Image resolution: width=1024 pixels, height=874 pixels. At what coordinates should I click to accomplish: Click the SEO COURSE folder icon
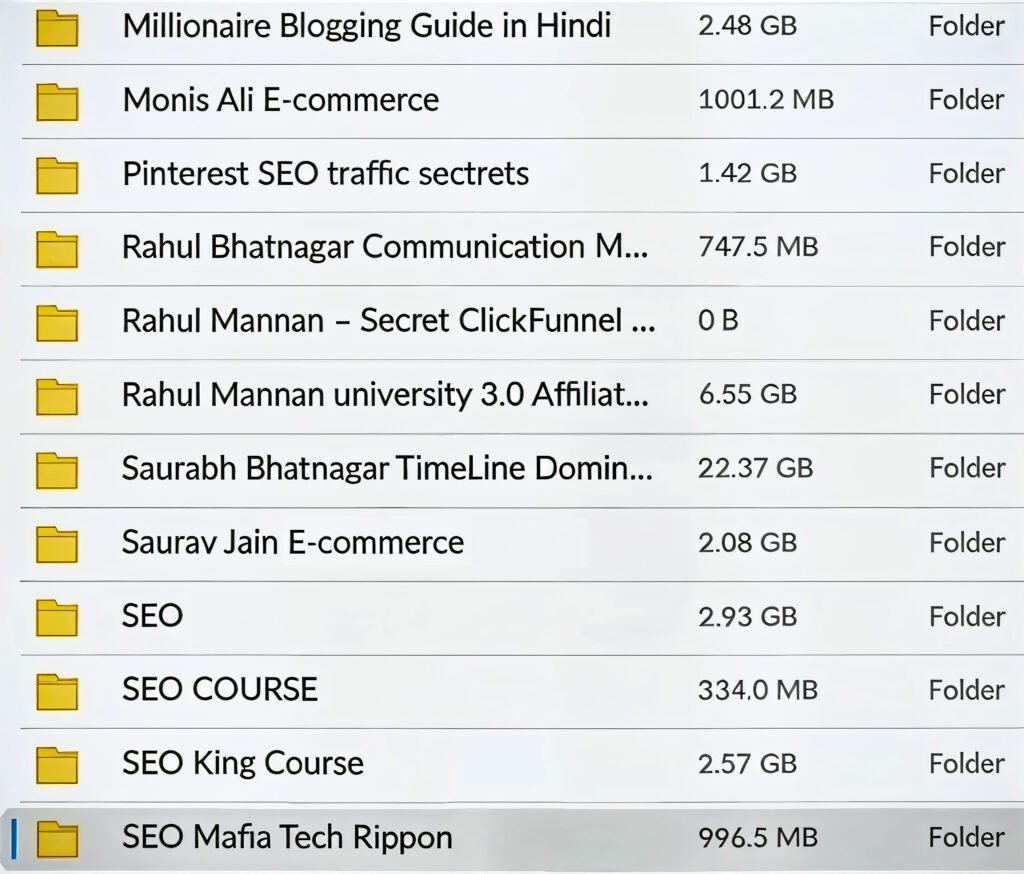coord(57,691)
